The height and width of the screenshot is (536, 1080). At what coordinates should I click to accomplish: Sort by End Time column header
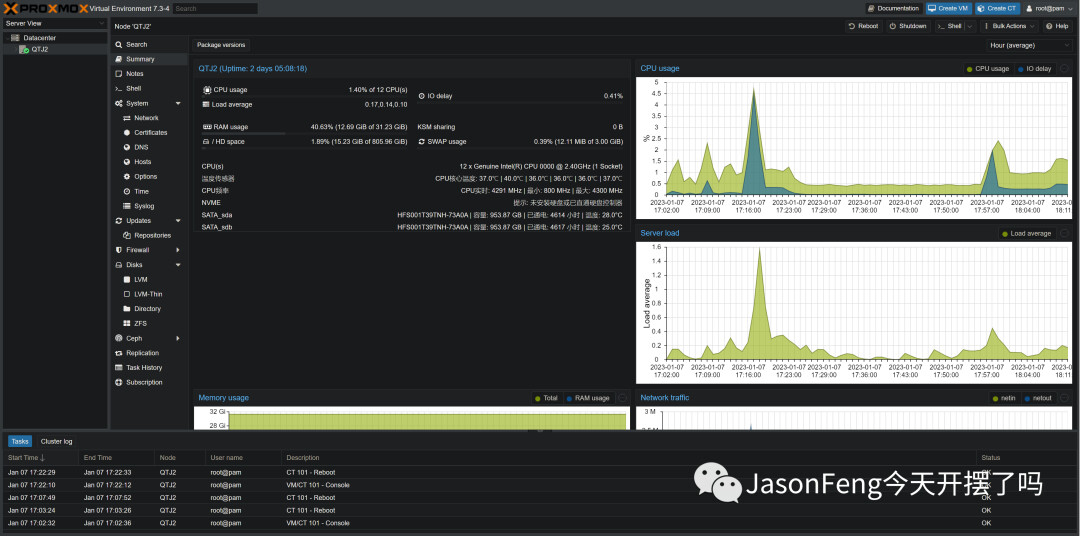click(x=117, y=457)
